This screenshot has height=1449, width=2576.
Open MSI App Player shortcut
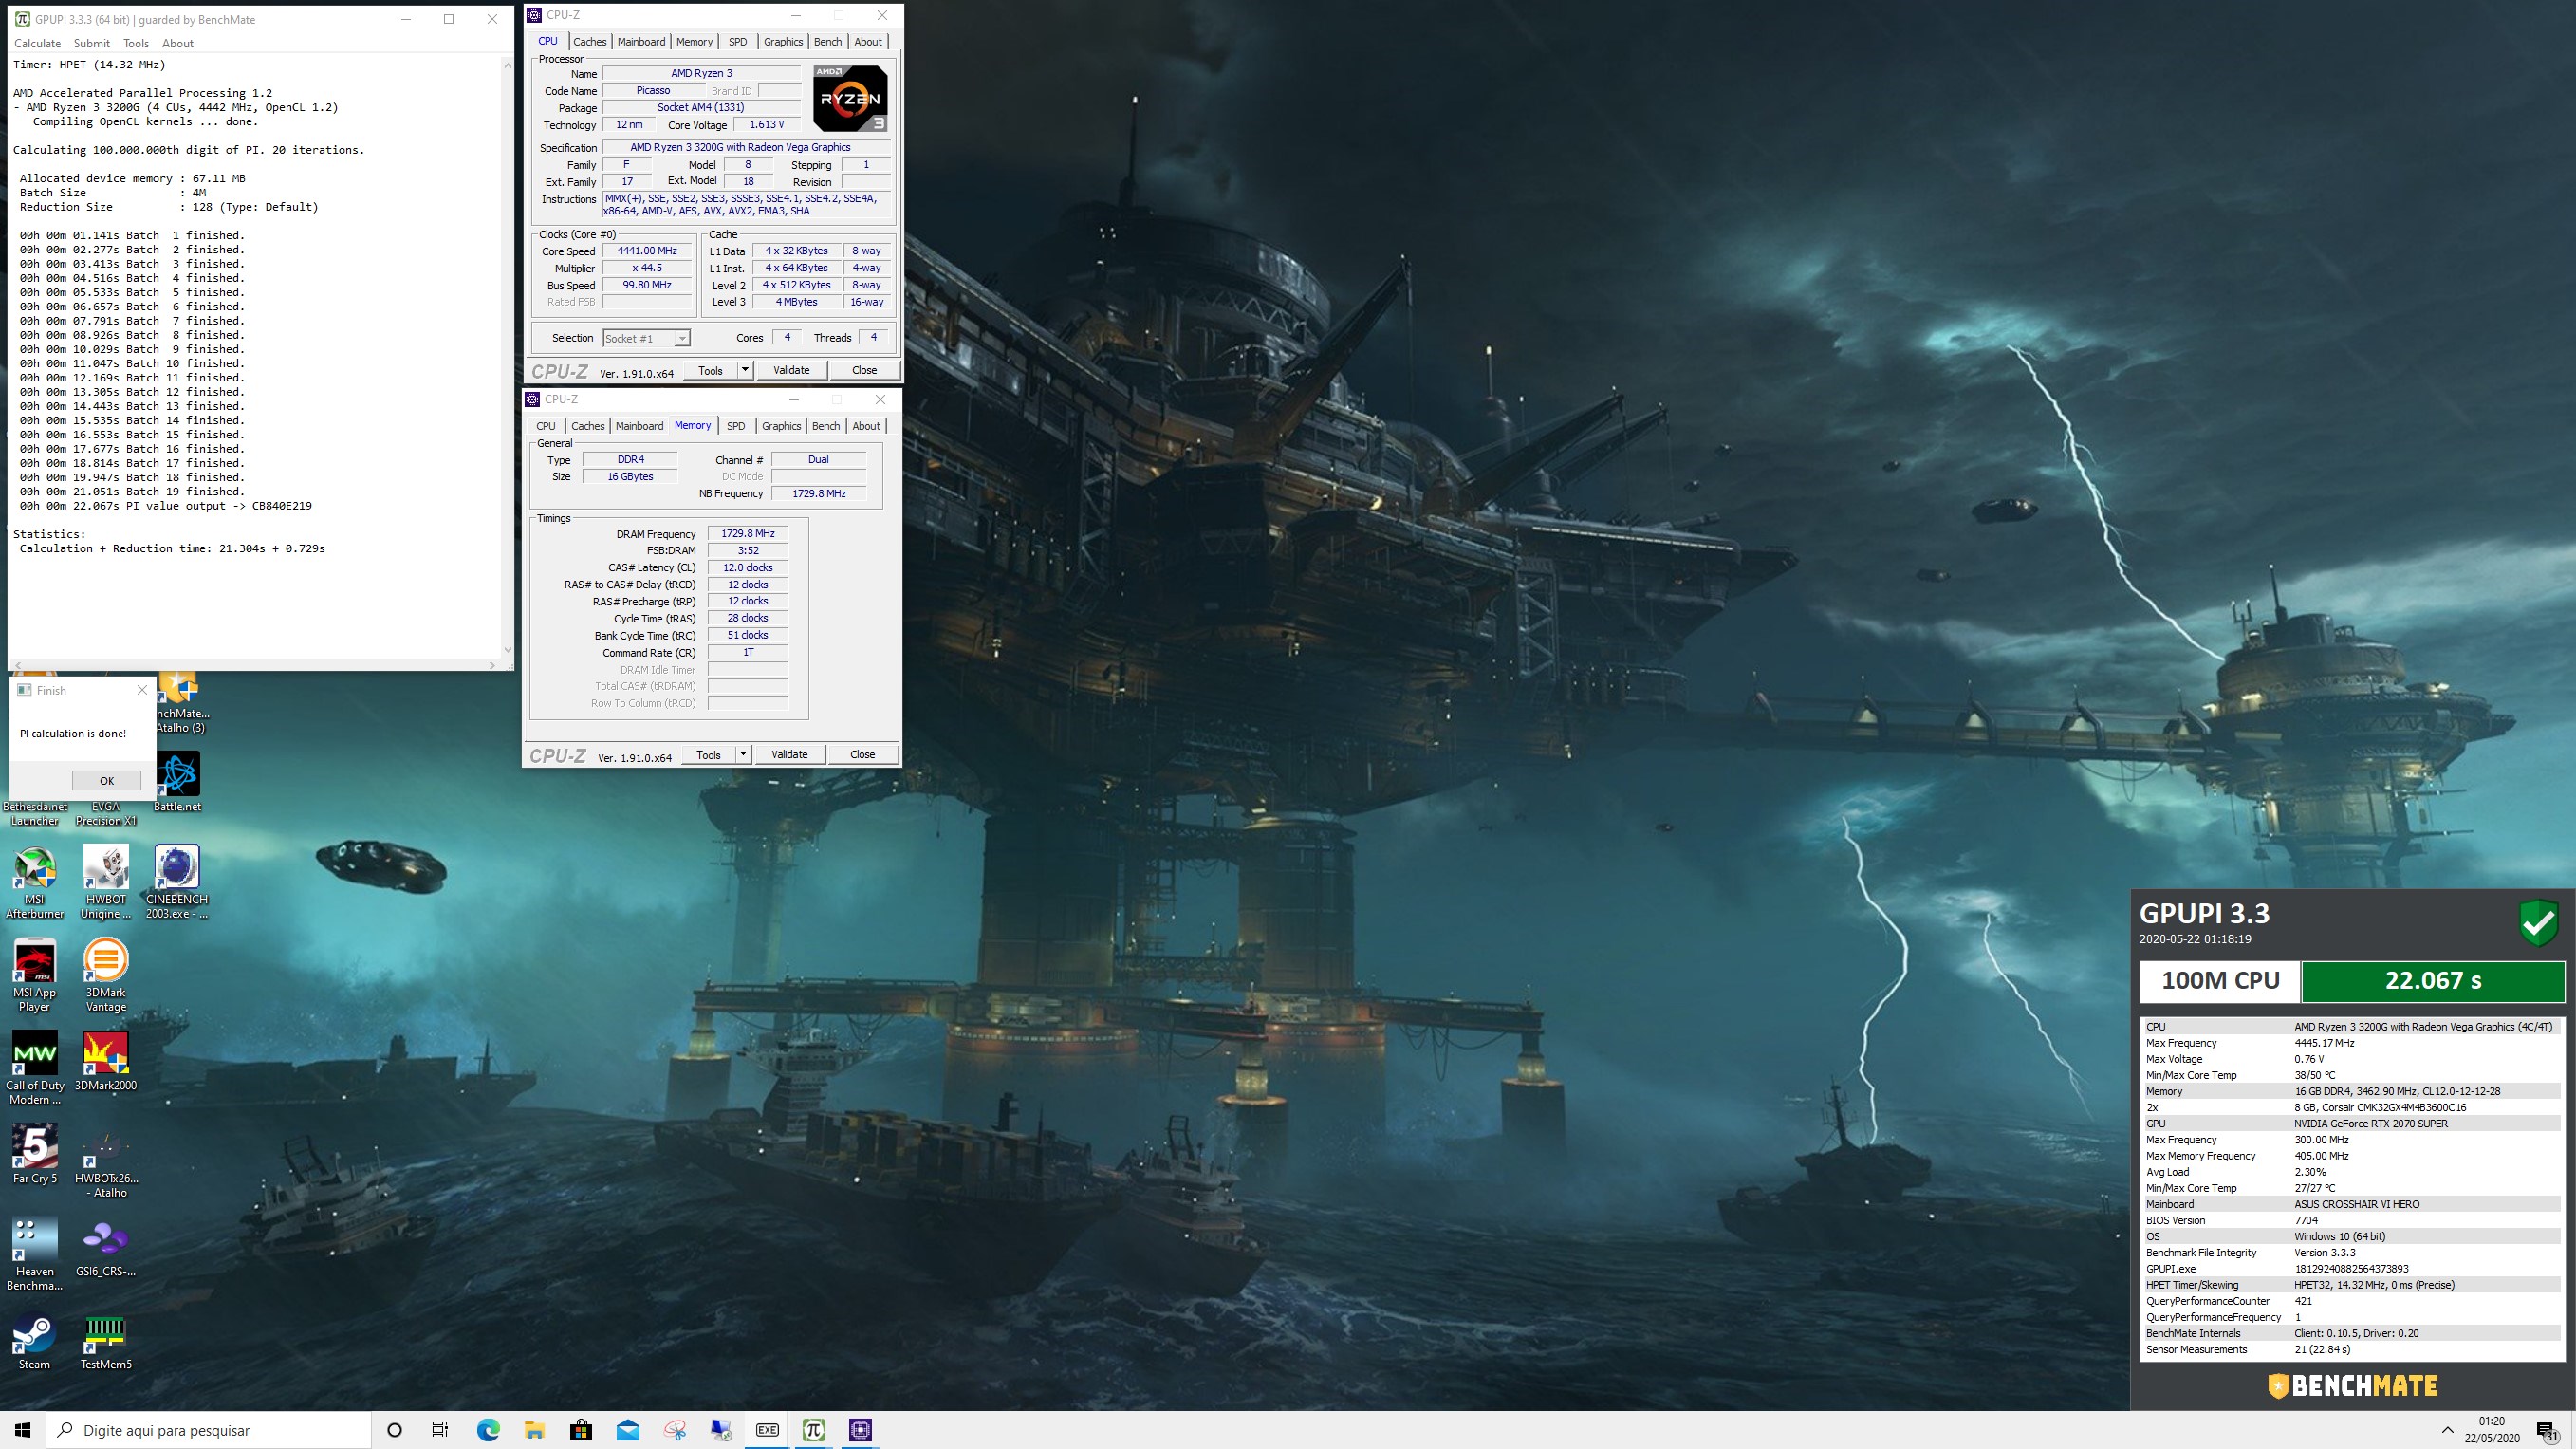pos(35,975)
